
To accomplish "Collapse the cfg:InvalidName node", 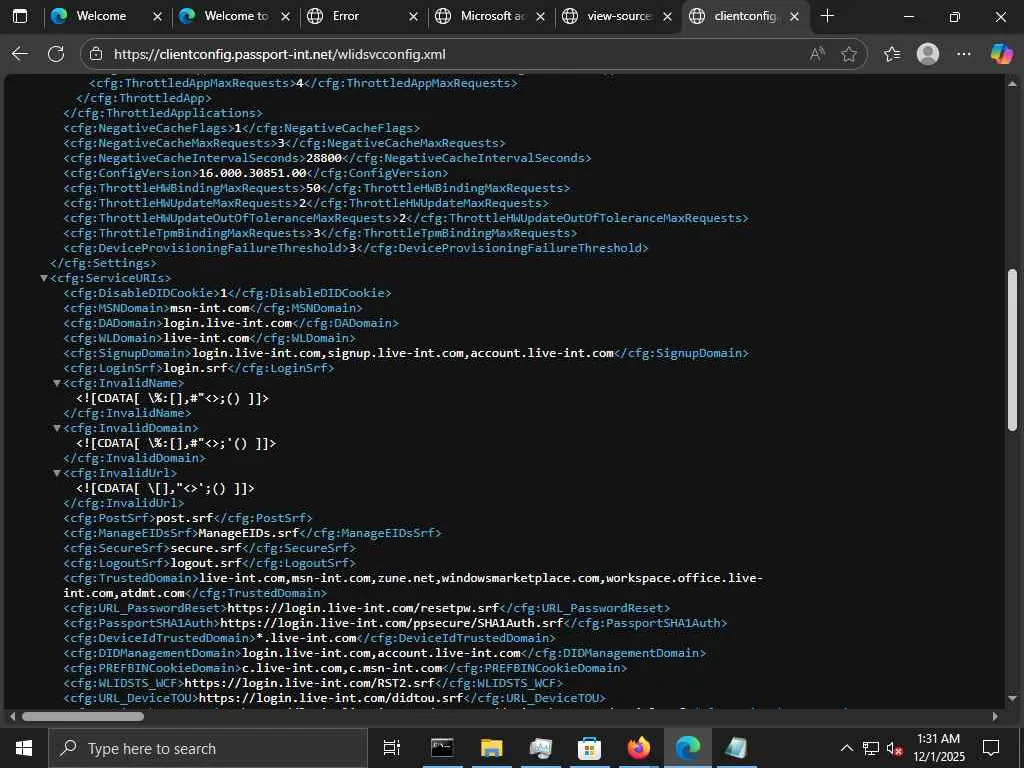I will [x=57, y=383].
